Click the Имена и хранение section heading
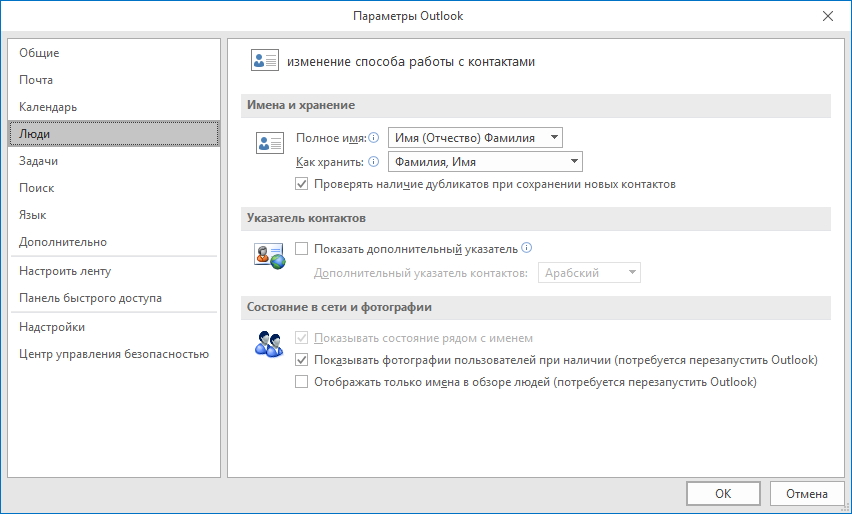Screen dimensions: 852x514 click(300, 105)
